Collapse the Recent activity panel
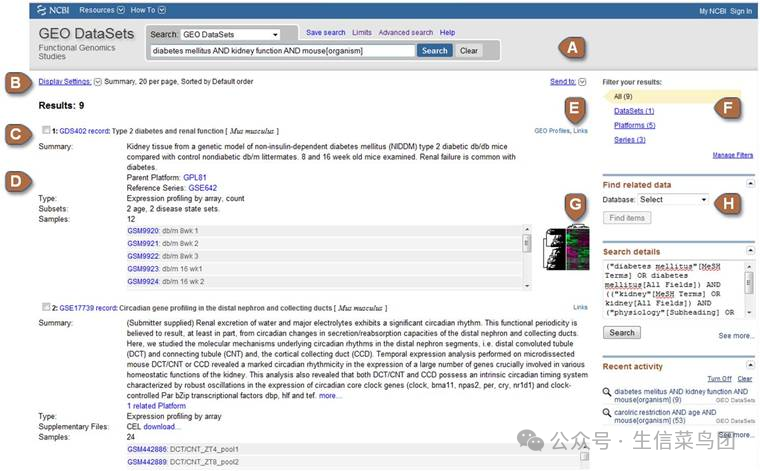The image size is (760, 471). [x=750, y=365]
